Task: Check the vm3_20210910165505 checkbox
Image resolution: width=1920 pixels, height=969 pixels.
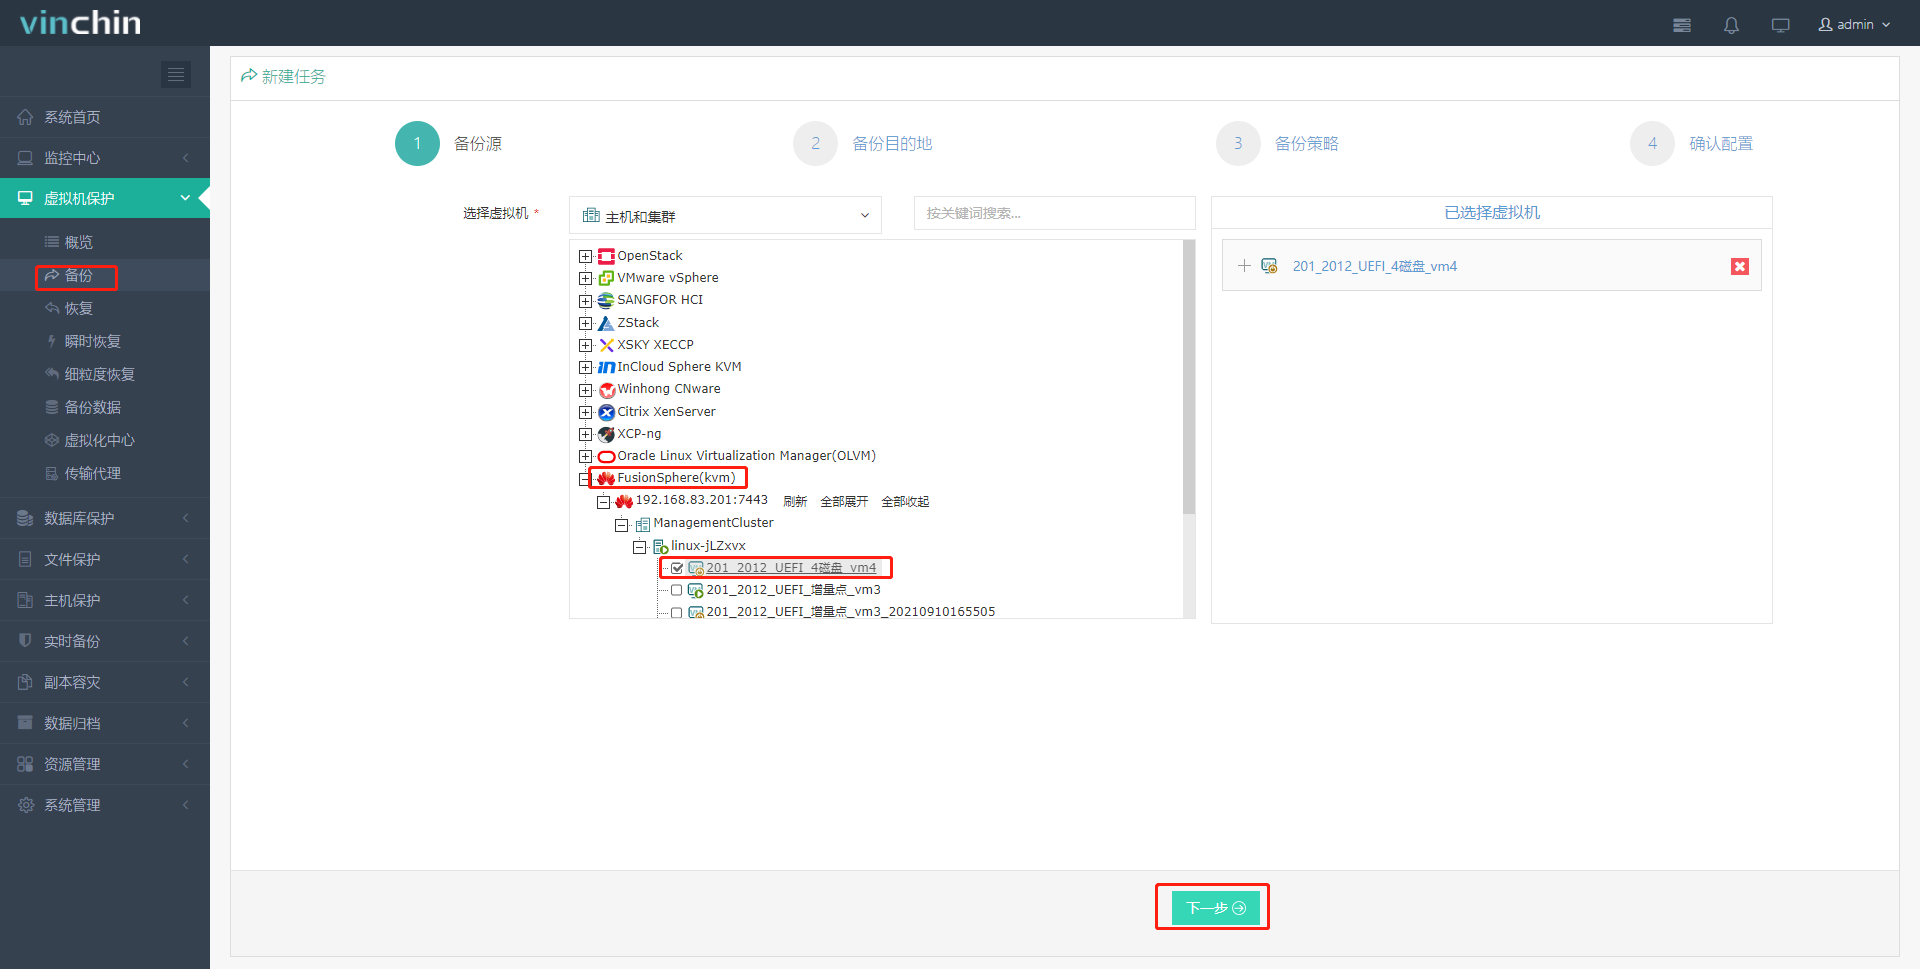Action: coord(677,612)
